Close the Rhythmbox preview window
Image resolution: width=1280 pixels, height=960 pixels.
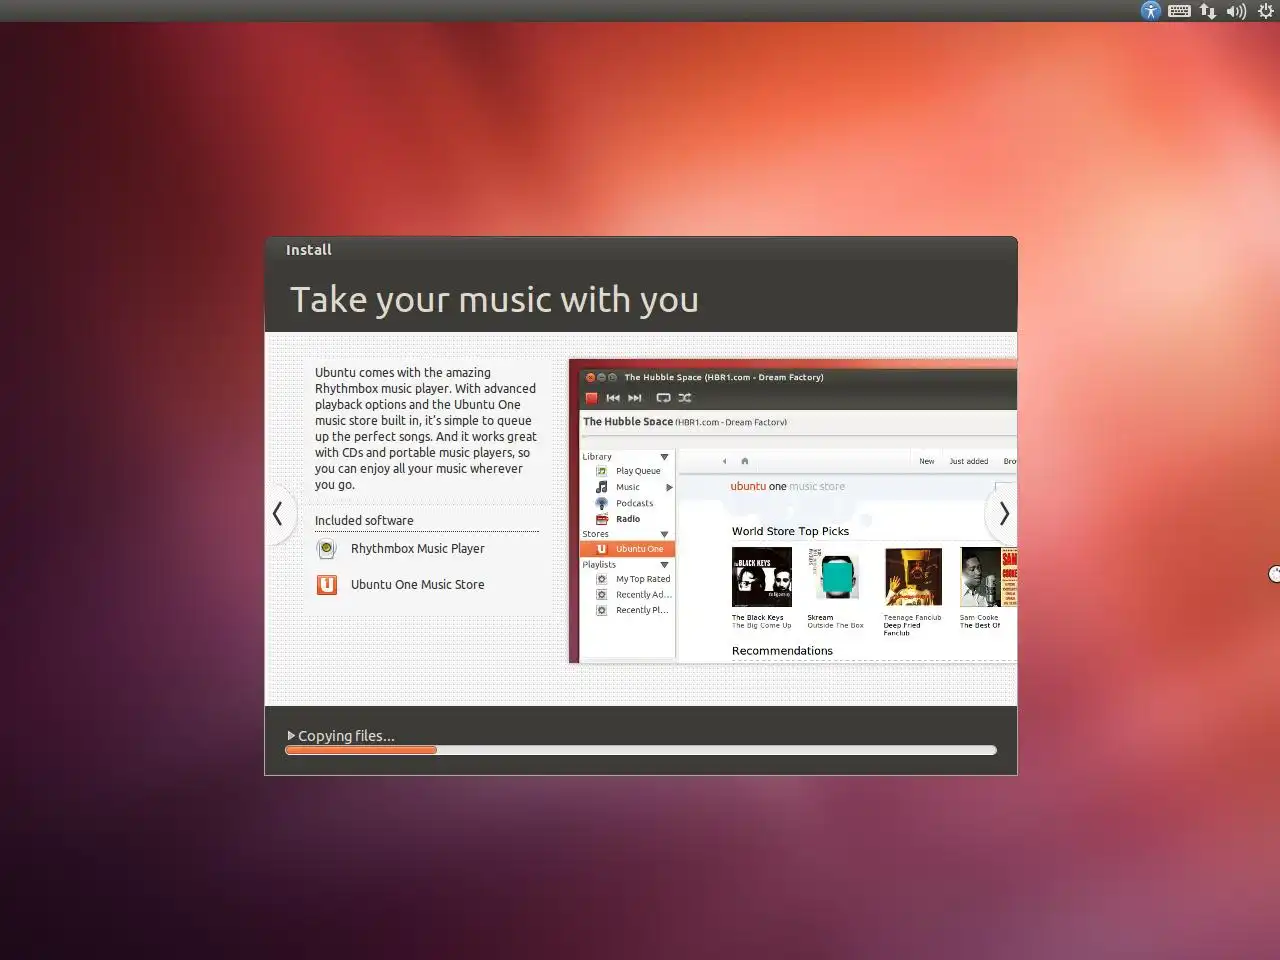[590, 377]
